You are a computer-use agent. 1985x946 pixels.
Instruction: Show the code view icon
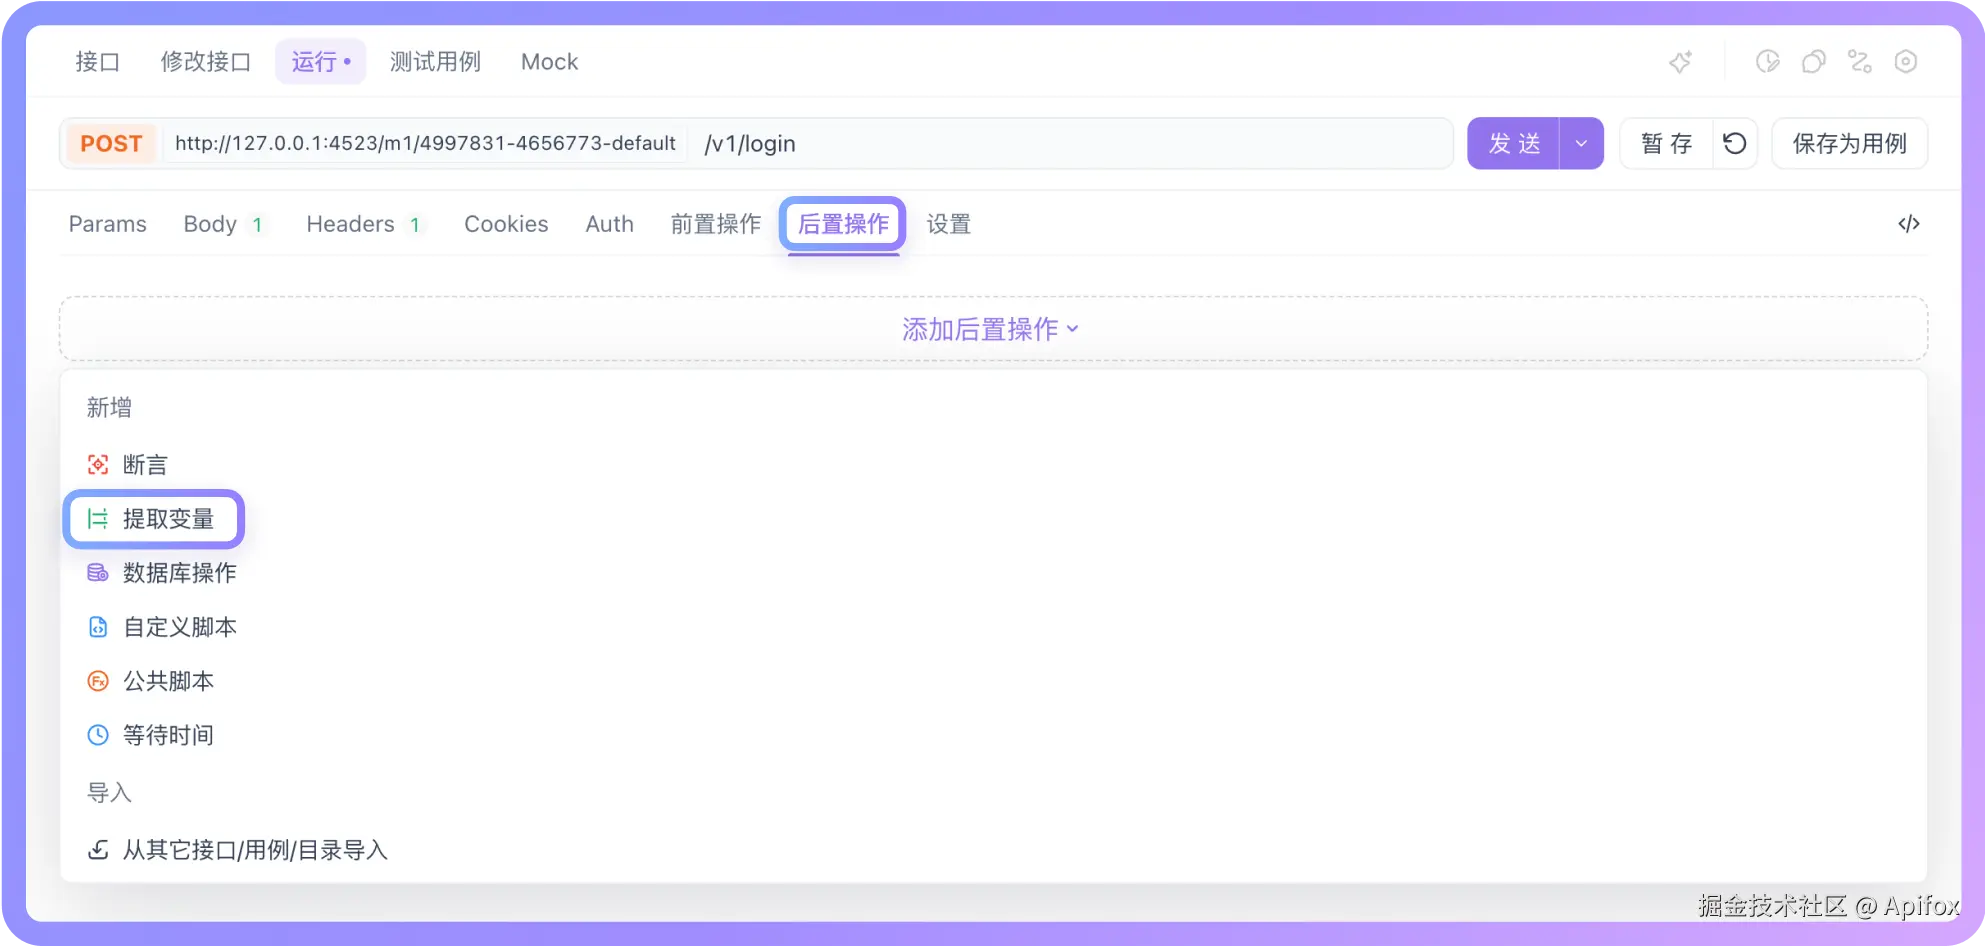tap(1909, 224)
